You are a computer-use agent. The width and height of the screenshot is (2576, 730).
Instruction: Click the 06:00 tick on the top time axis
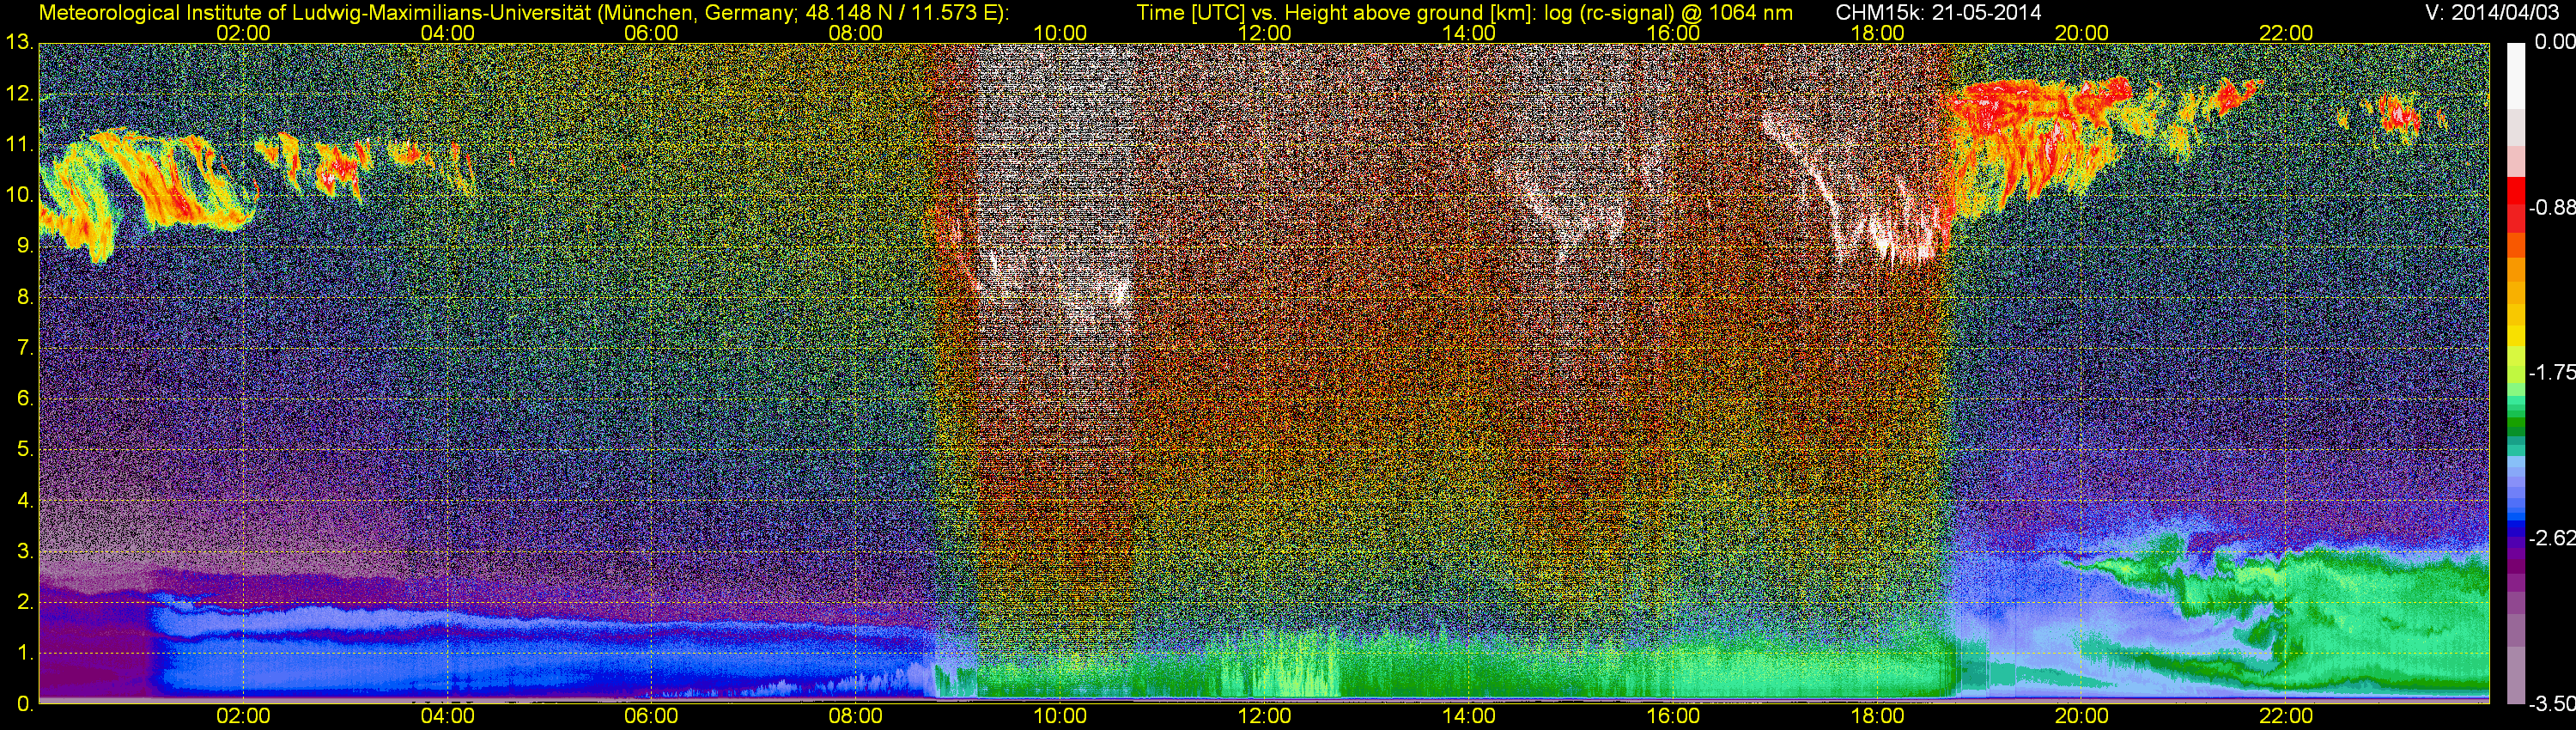[x=651, y=33]
